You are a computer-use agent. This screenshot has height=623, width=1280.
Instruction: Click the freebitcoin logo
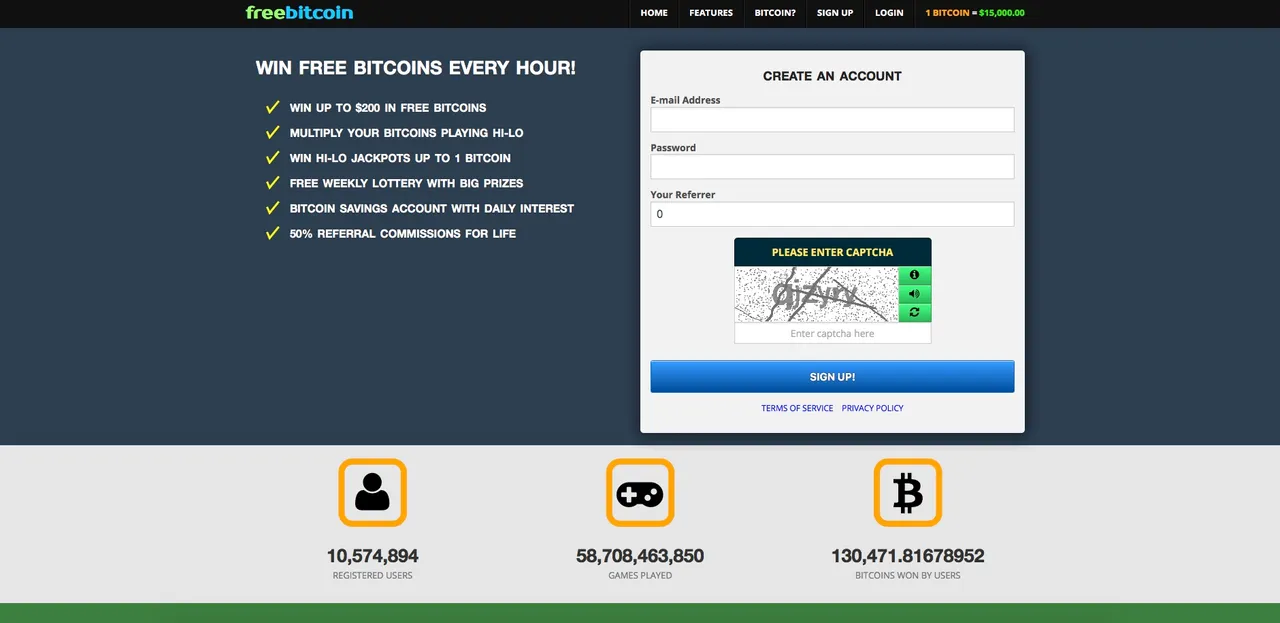click(x=299, y=13)
